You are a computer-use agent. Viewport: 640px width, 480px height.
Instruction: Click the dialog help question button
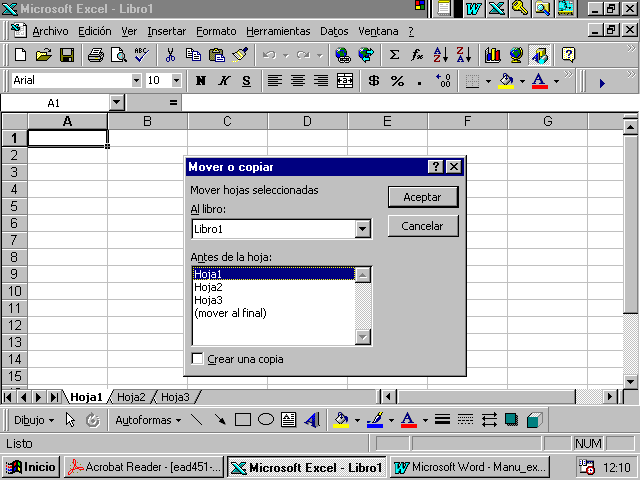[436, 167]
